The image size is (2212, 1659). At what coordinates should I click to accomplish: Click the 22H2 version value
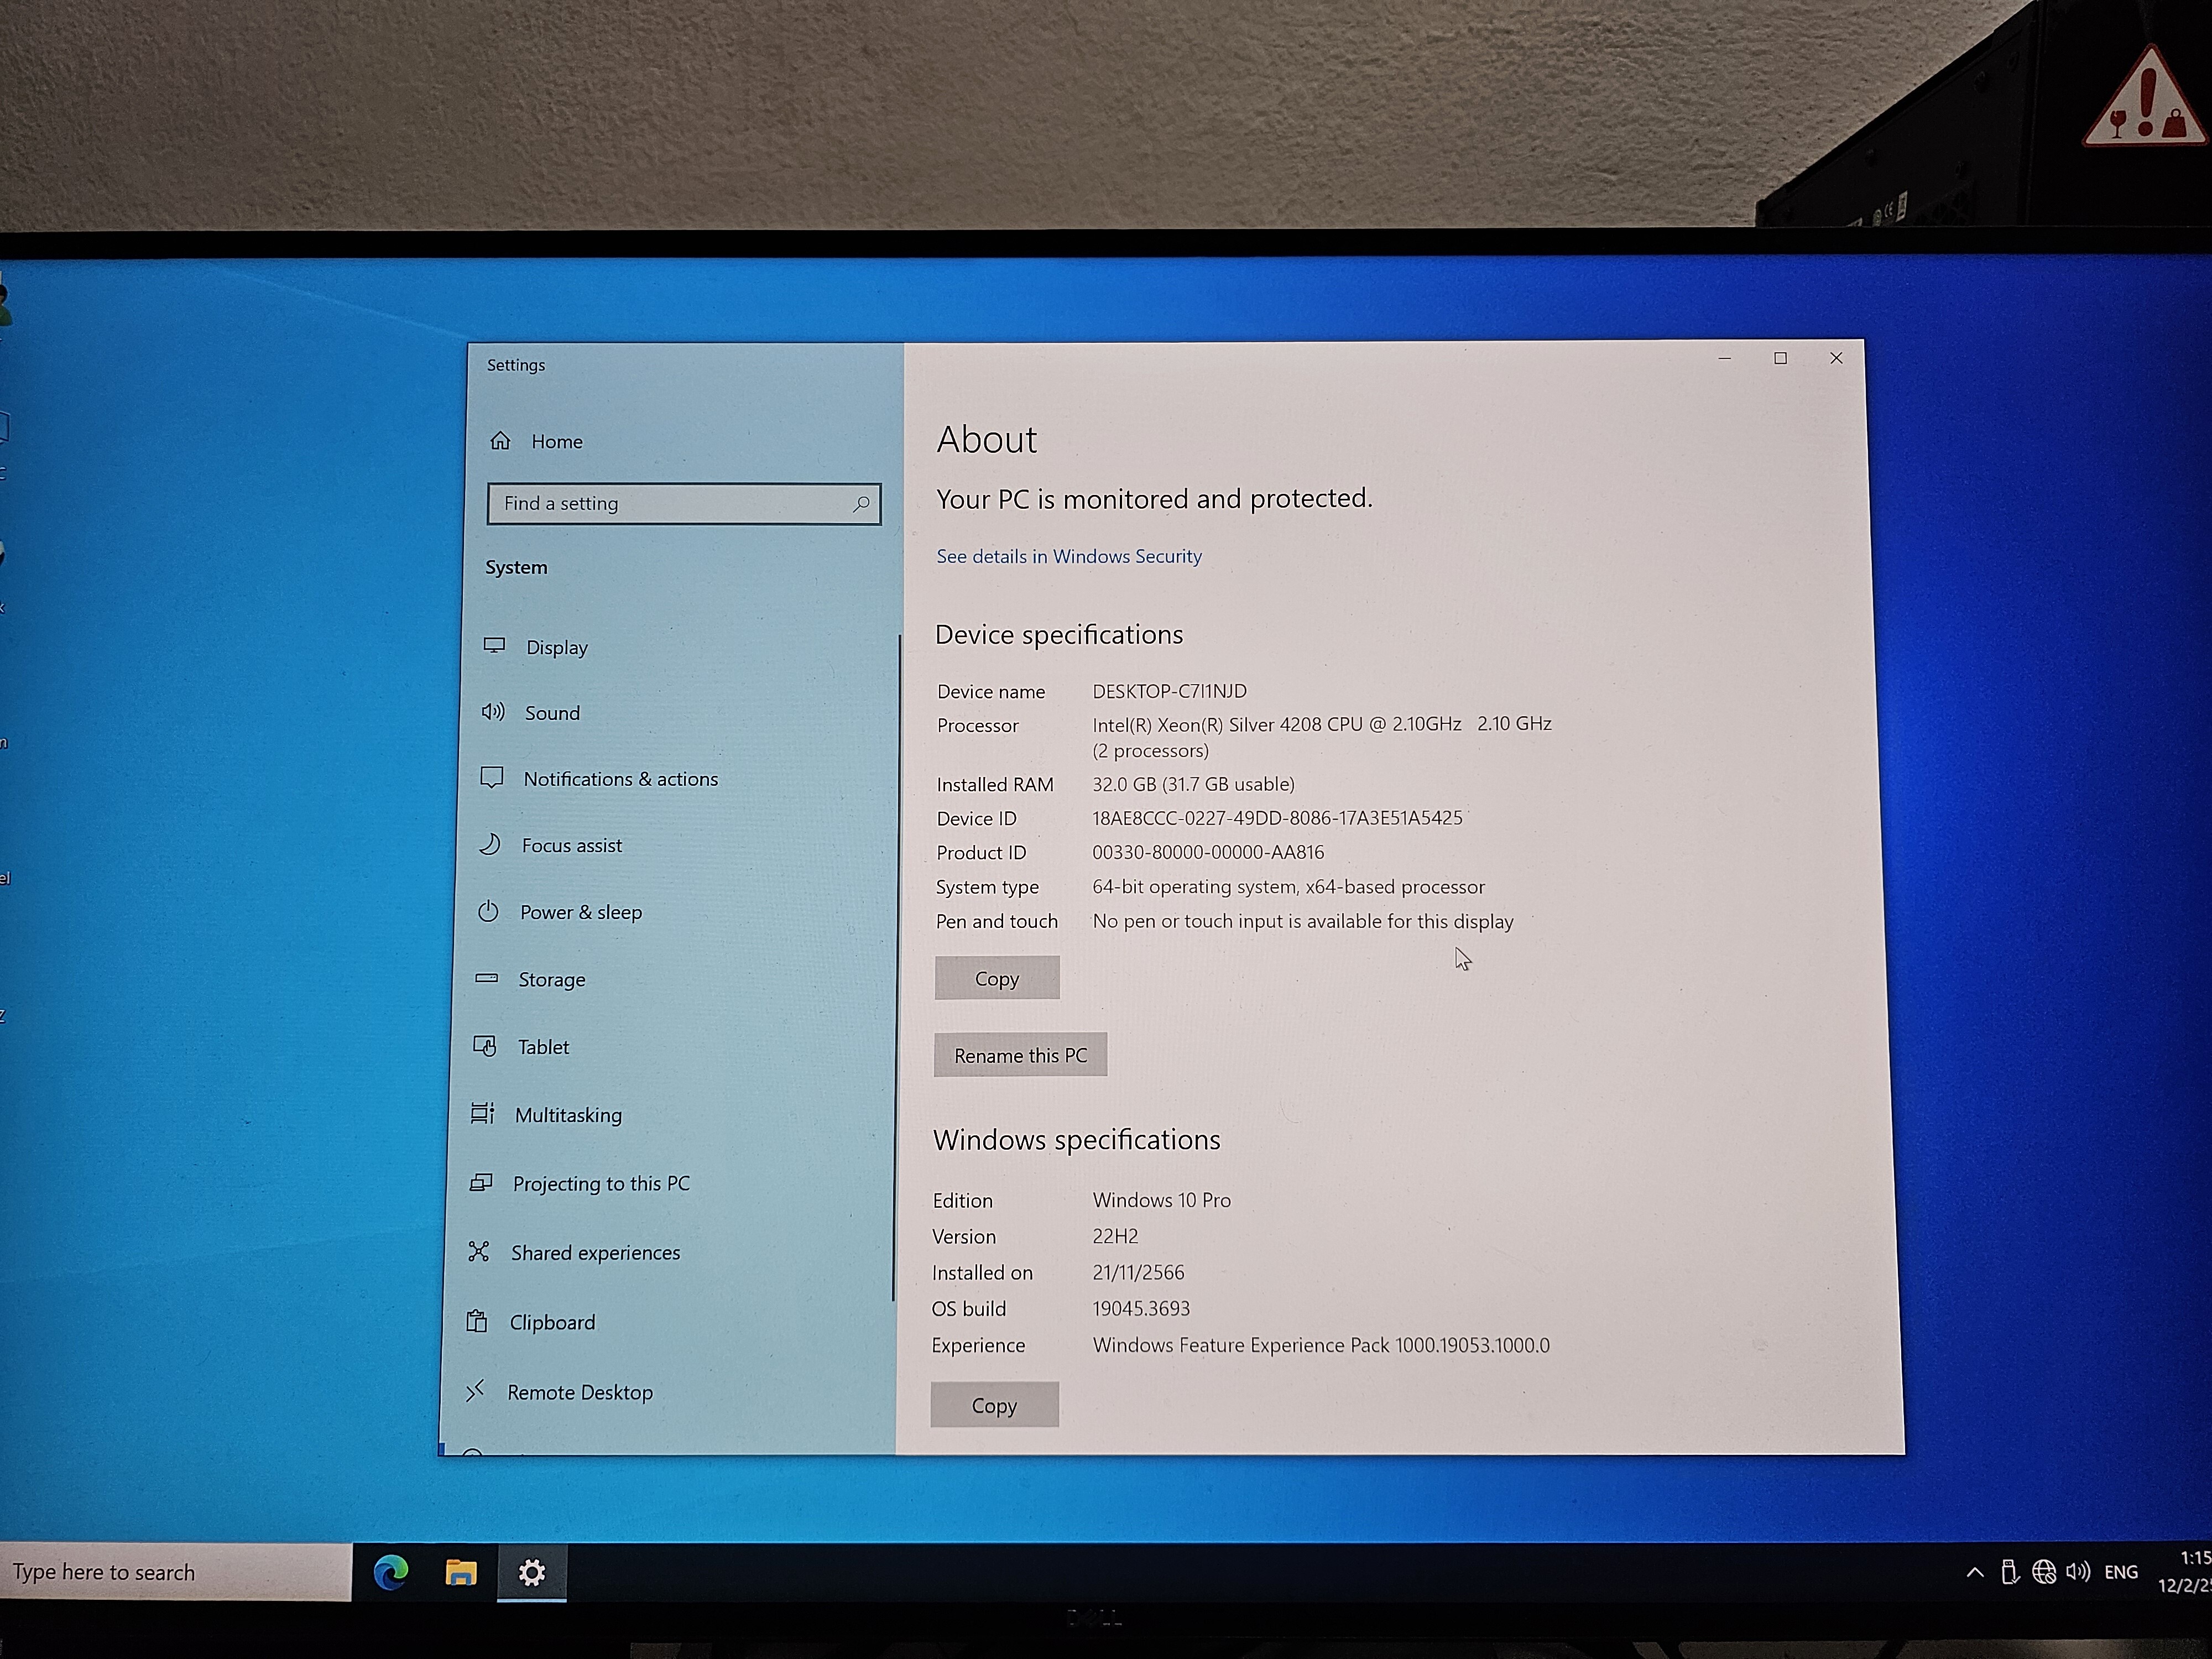coord(1115,1236)
